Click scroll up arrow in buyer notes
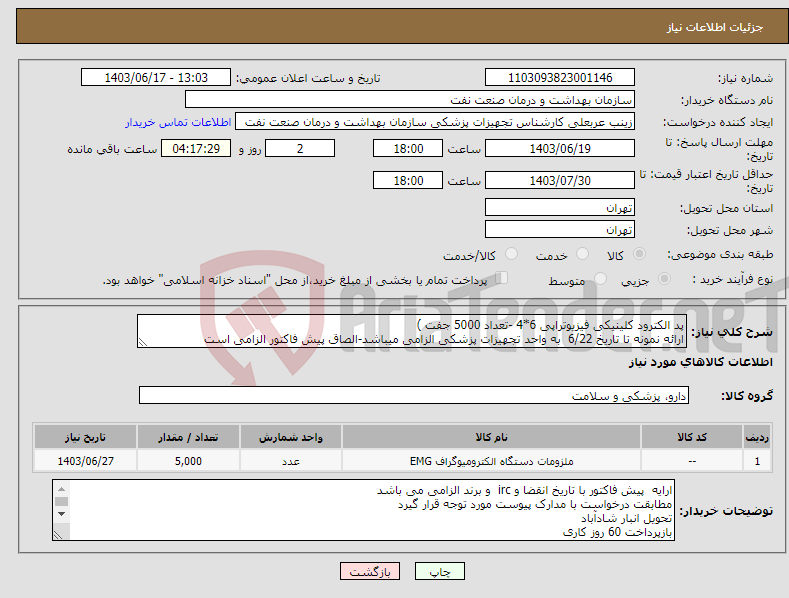789x598 pixels. [x=61, y=489]
